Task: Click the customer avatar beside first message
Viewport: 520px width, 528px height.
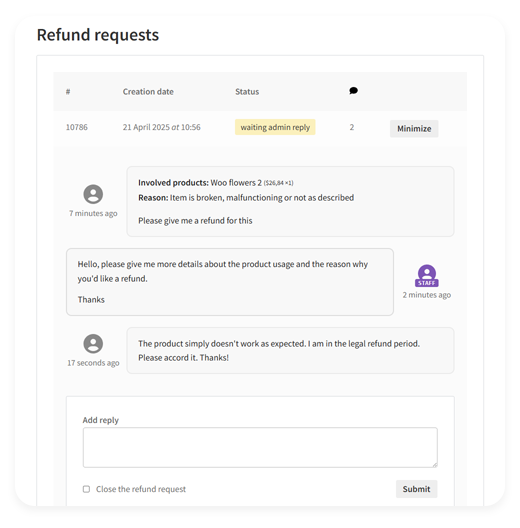Action: point(93,194)
